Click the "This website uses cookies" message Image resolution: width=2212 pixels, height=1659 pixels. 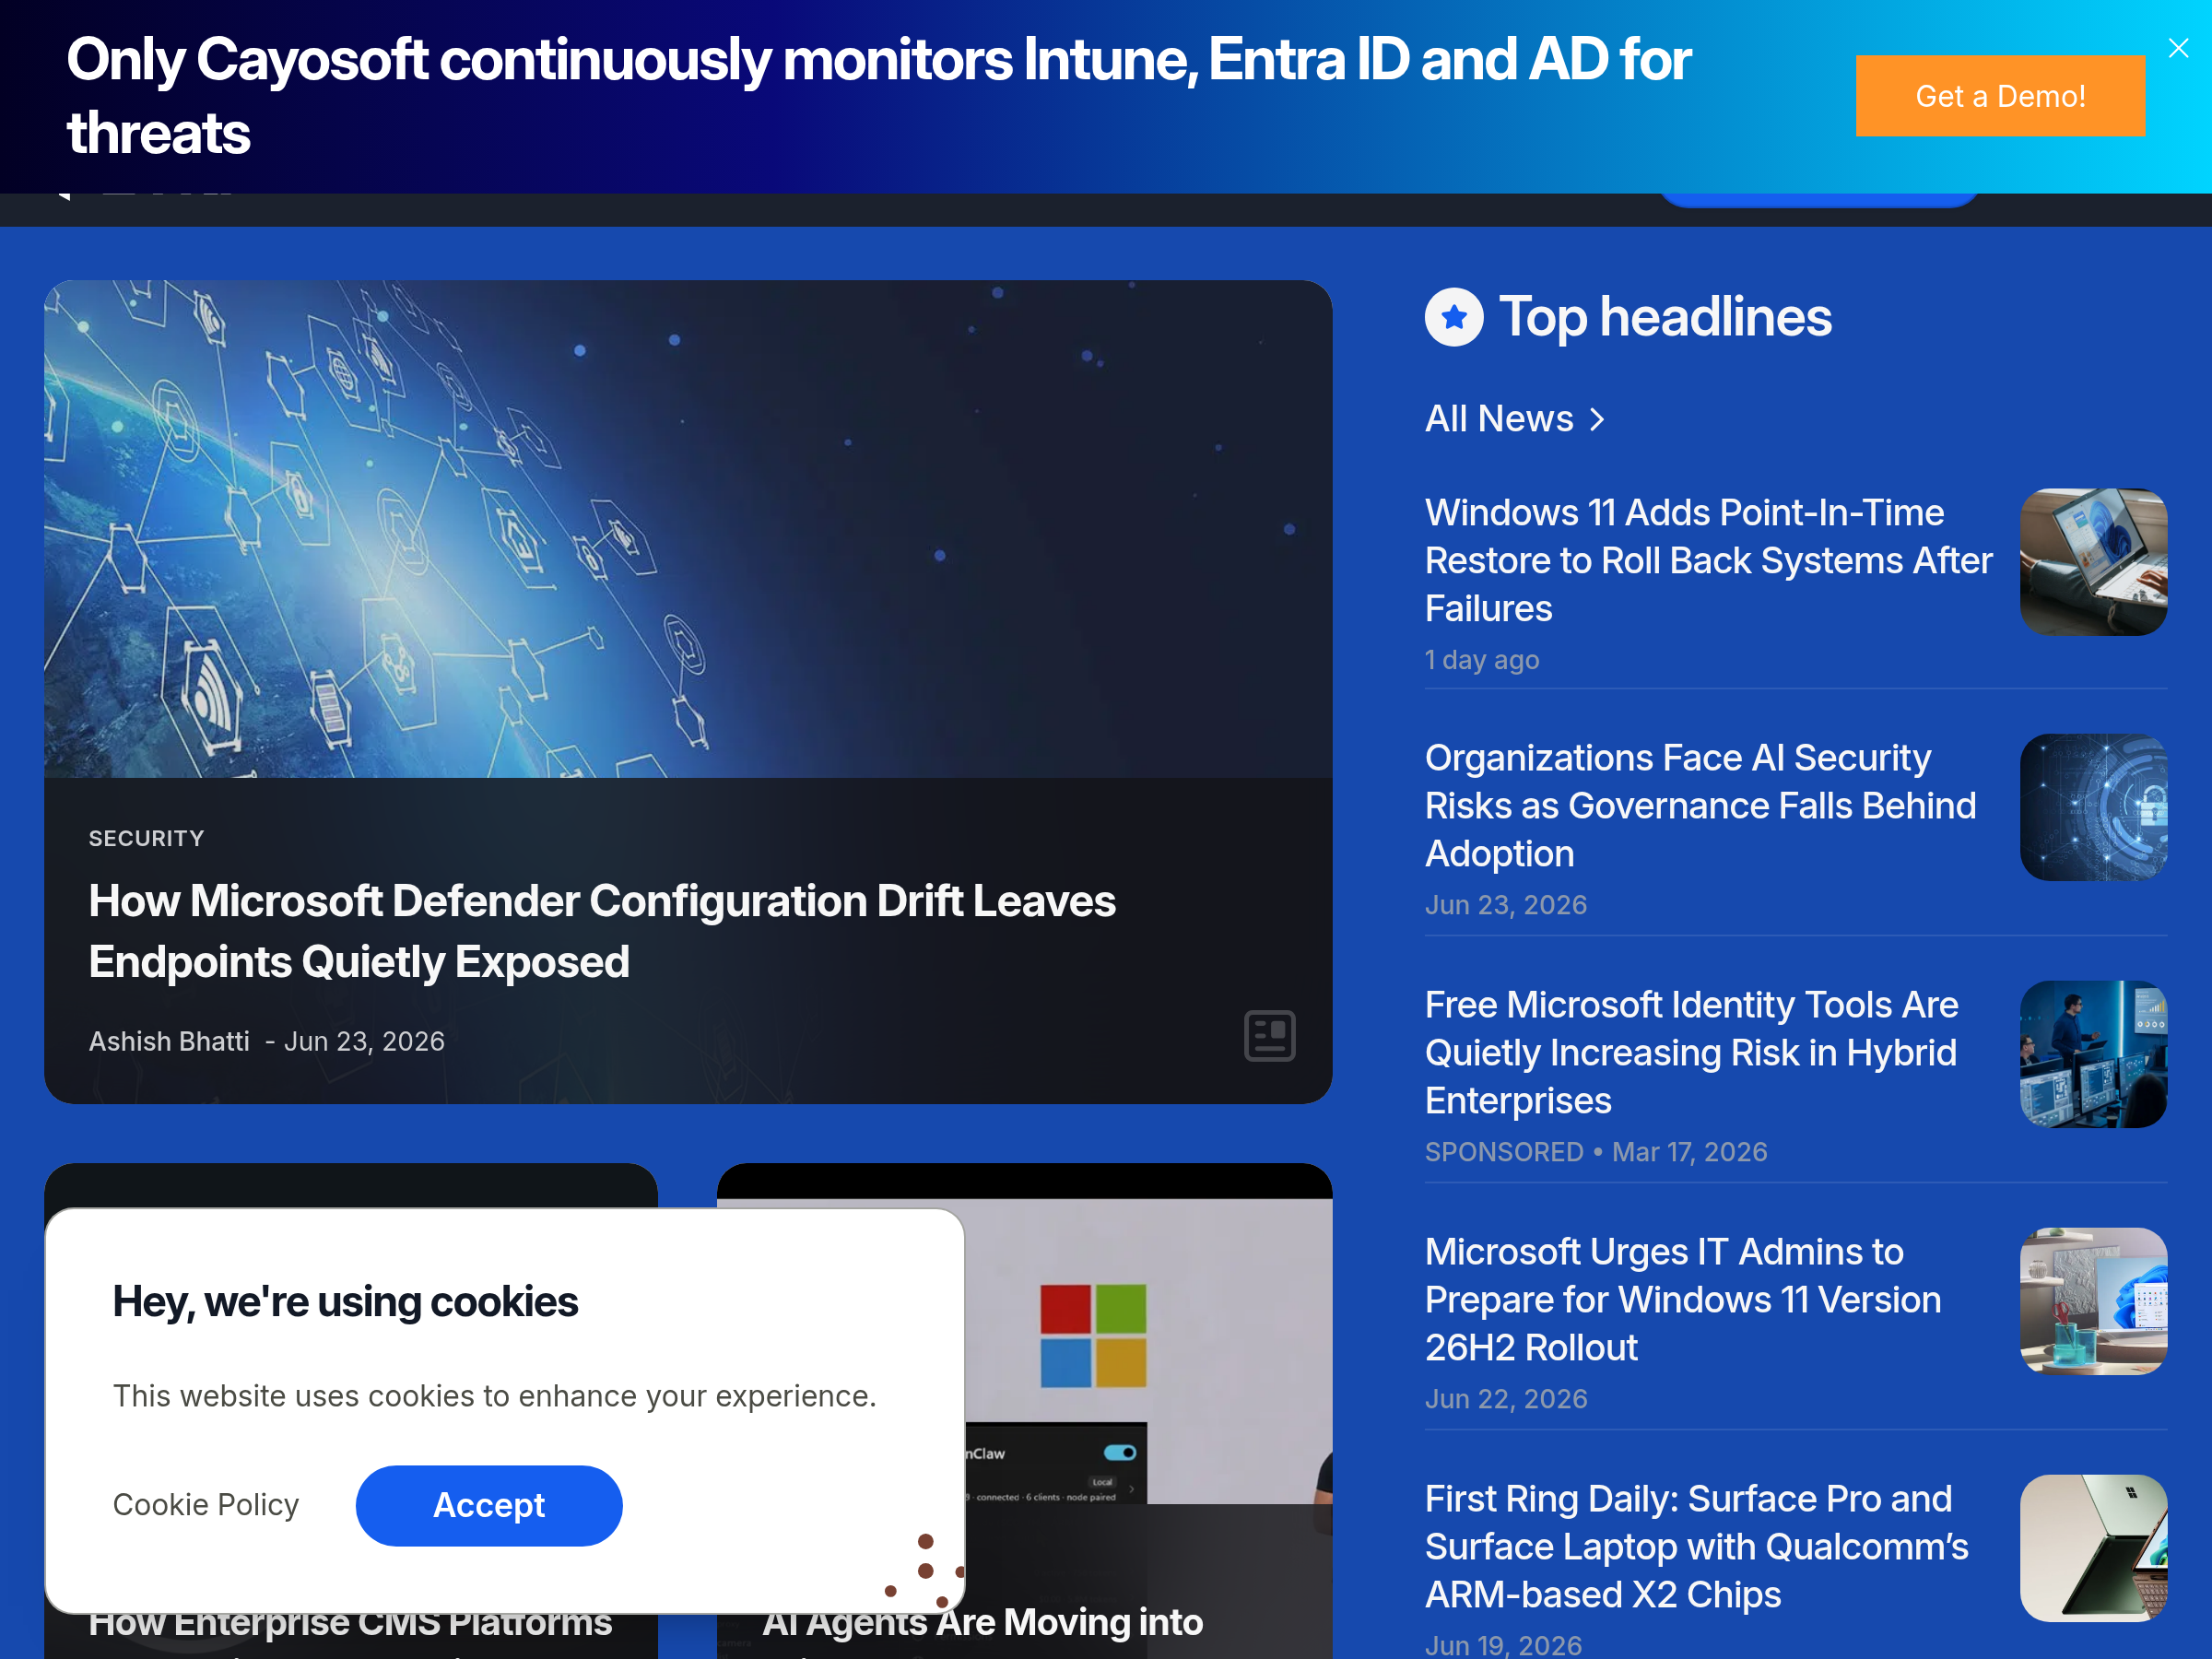tap(494, 1396)
